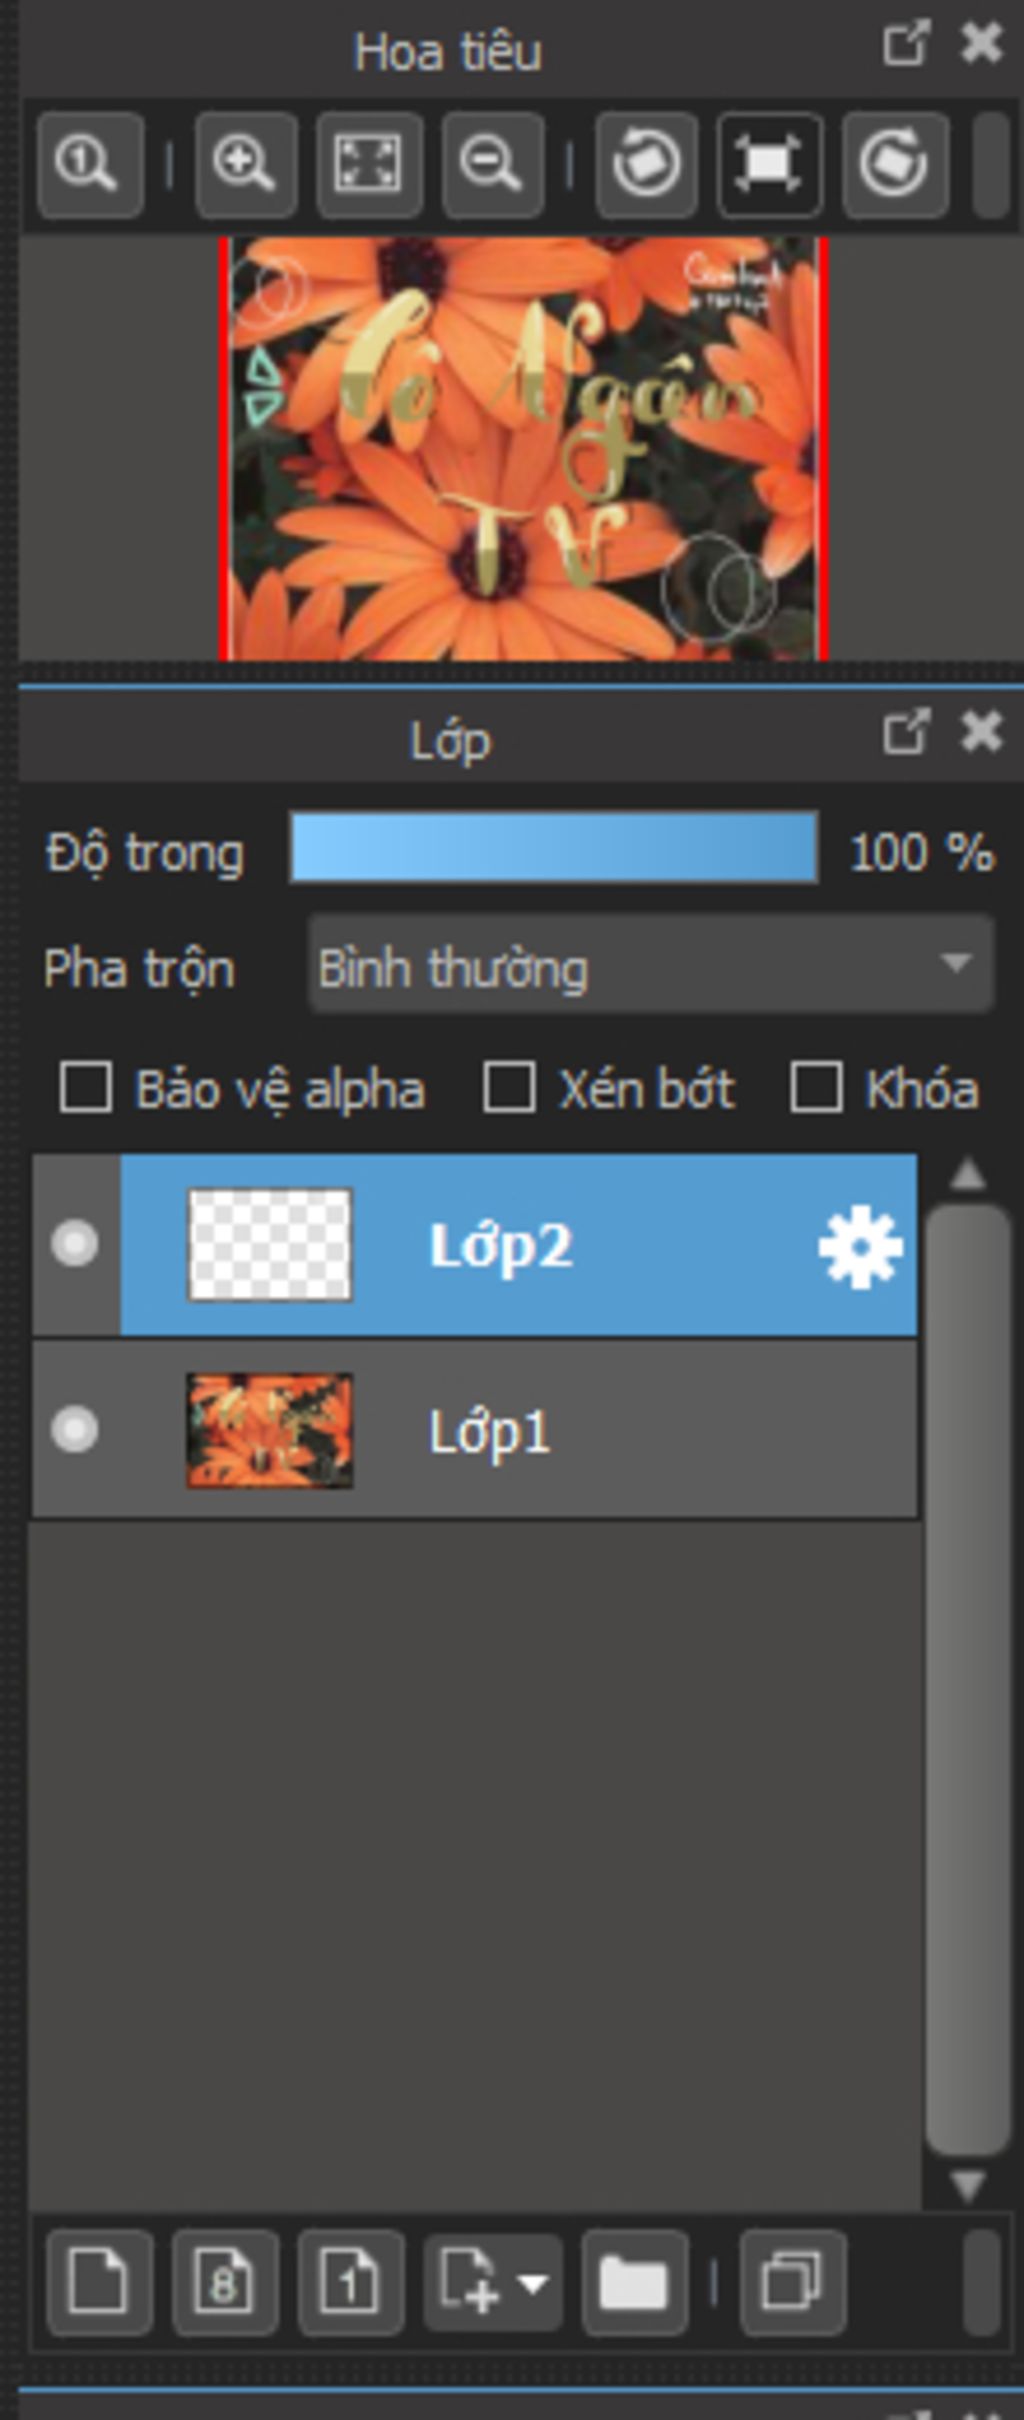Enable Xén bớt clipping checkbox
Screen dimensions: 1024x2420
[509, 1088]
